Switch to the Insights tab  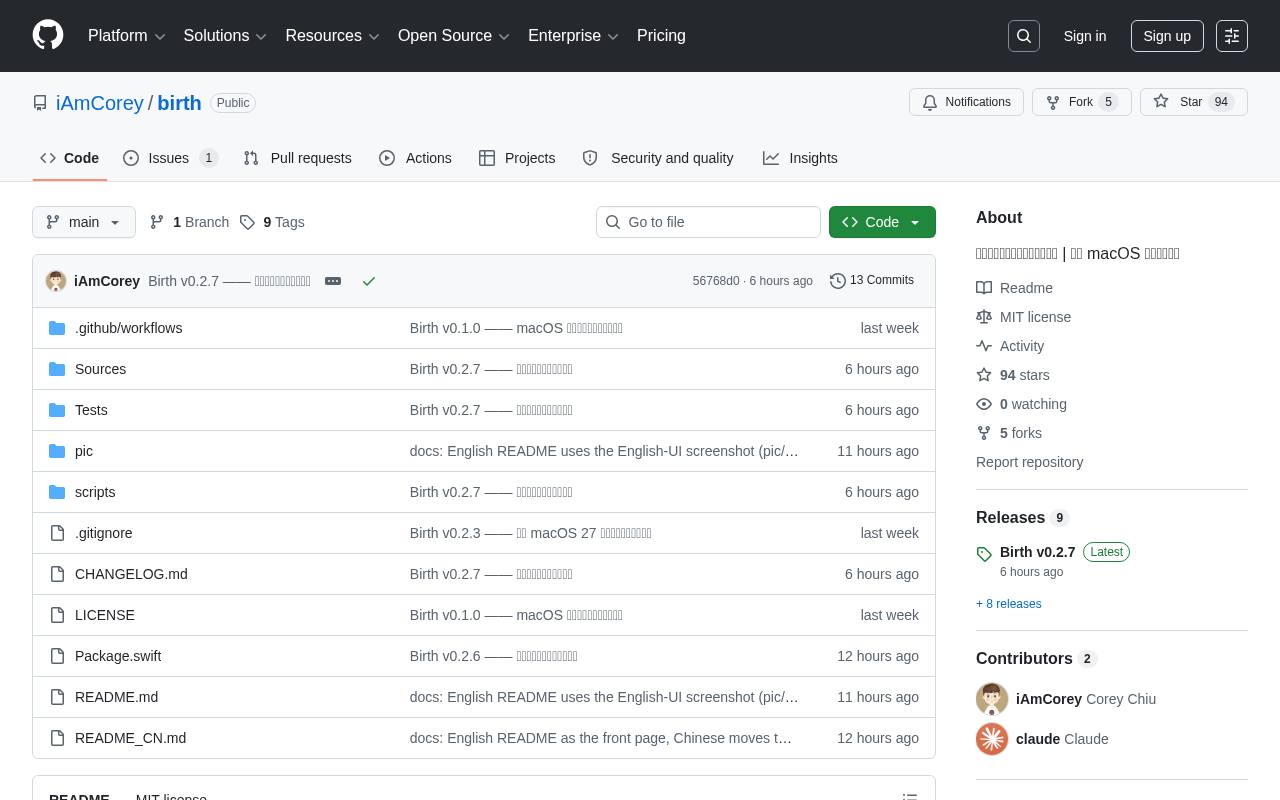click(800, 158)
